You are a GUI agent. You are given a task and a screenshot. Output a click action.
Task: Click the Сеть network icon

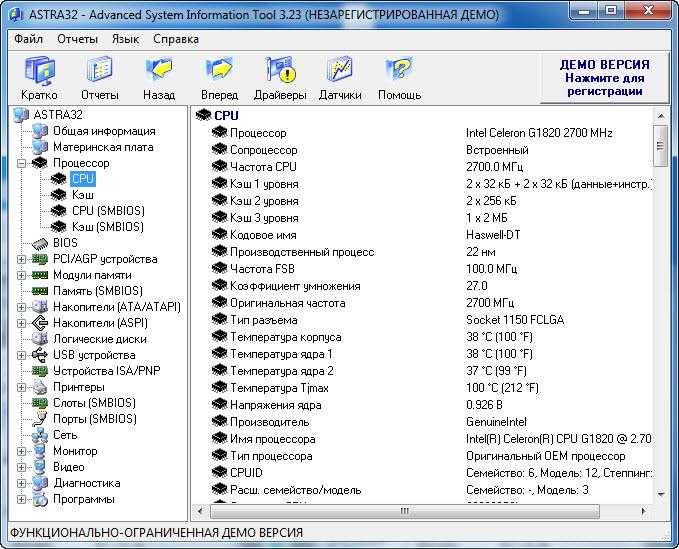point(40,435)
